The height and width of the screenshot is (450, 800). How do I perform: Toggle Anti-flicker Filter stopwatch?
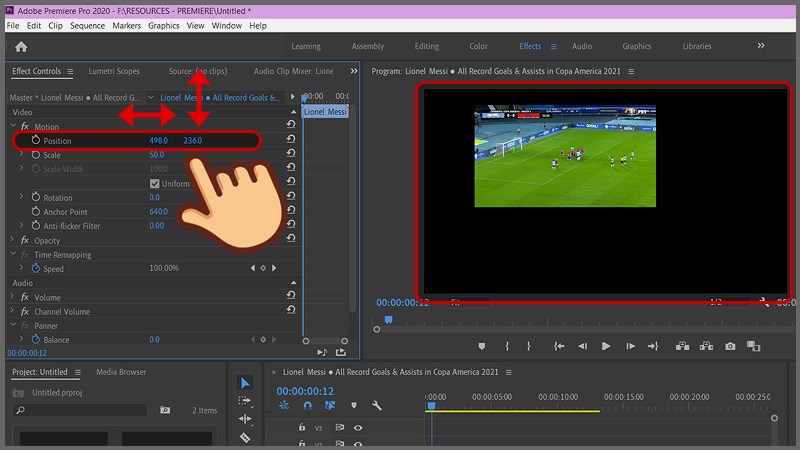[x=35, y=225]
